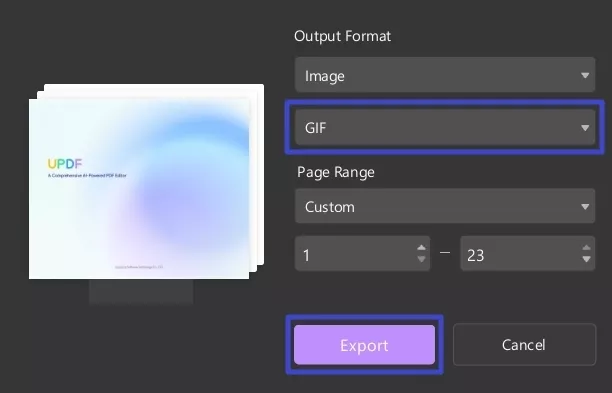Increase the start page with up arrow
Viewport: 612px width, 393px height.
point(421,247)
